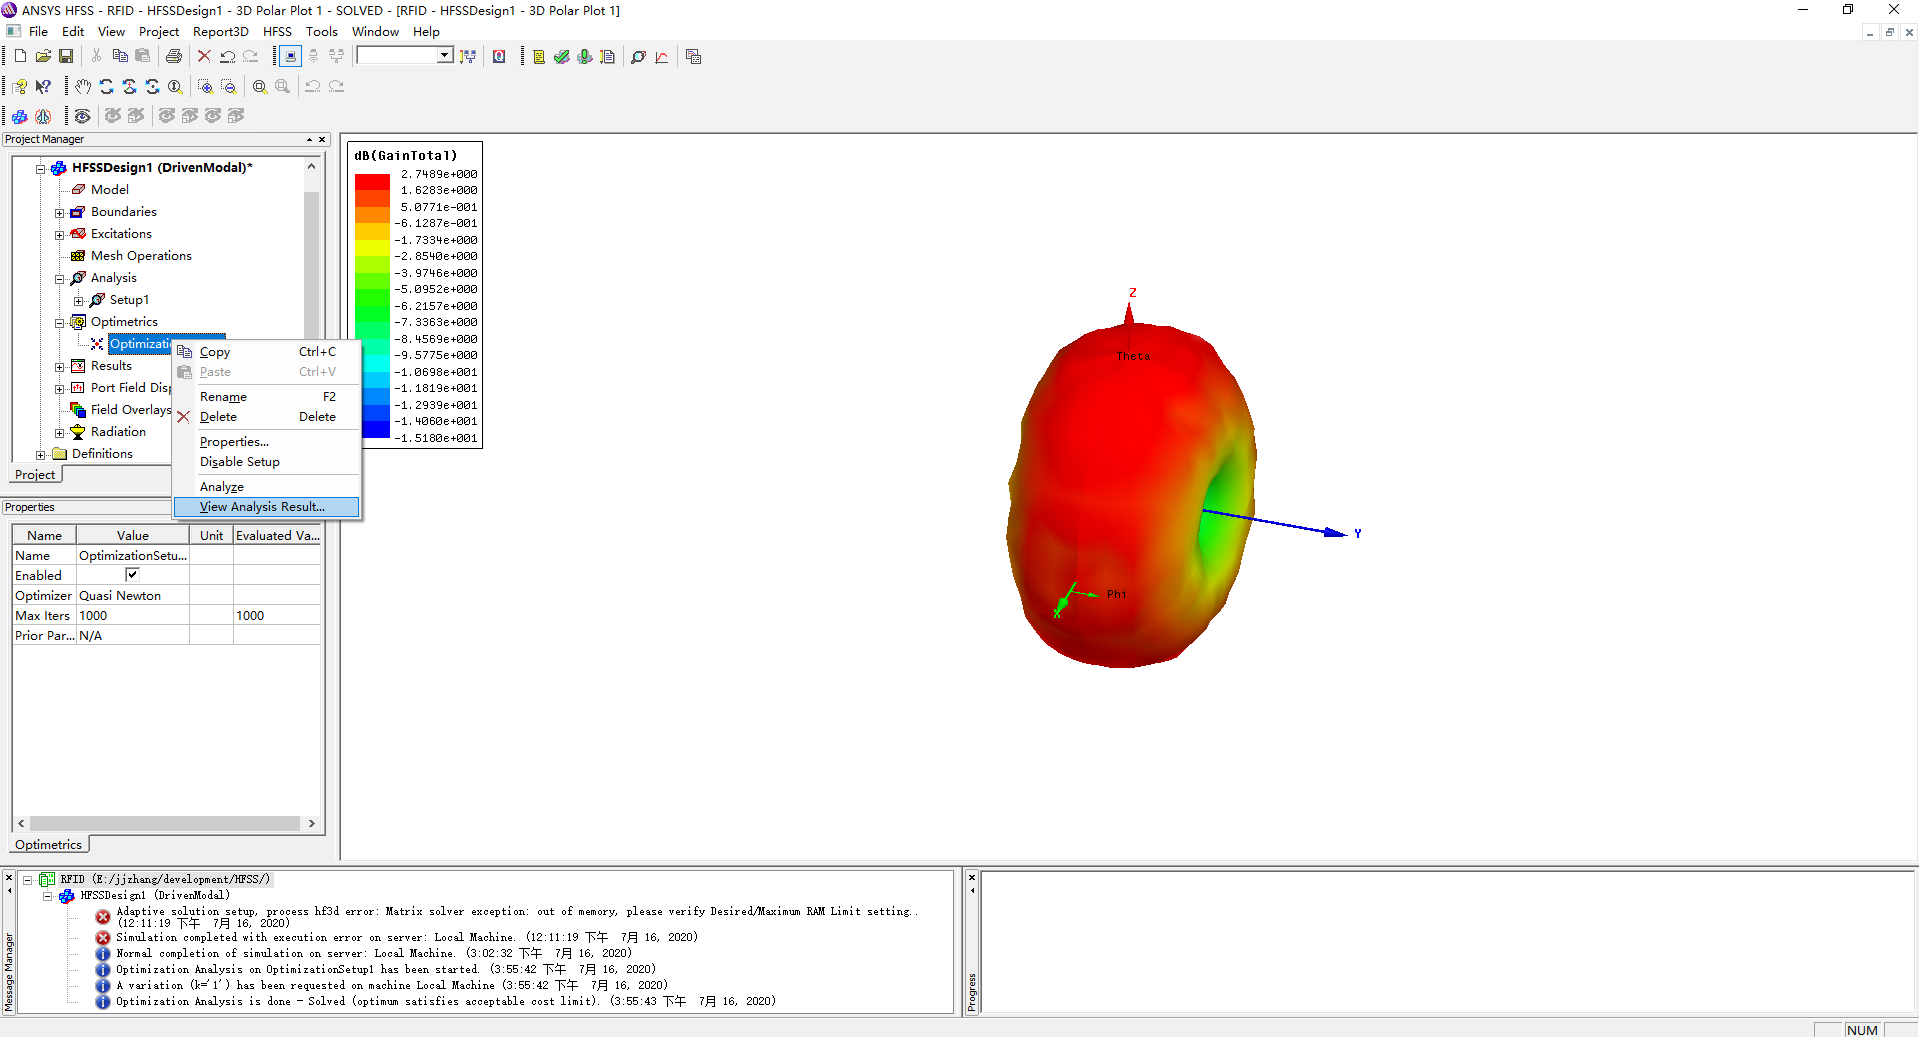
Task: Select the Pan hand tool
Action: coord(83,87)
